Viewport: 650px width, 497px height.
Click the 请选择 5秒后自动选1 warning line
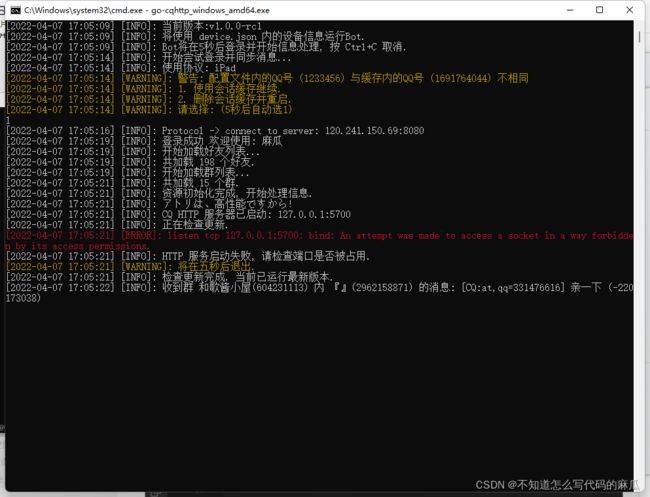(x=149, y=109)
